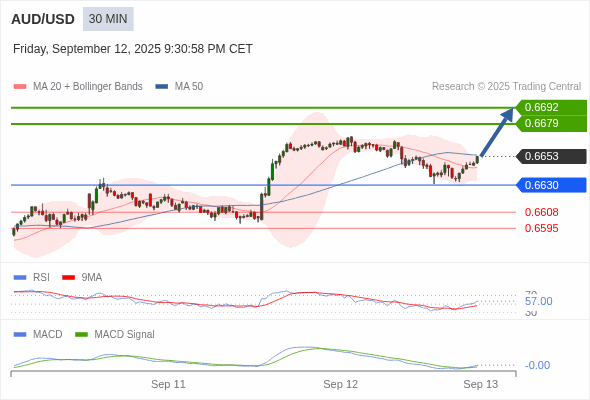Click the Sep 13 date axis label

[x=481, y=384]
